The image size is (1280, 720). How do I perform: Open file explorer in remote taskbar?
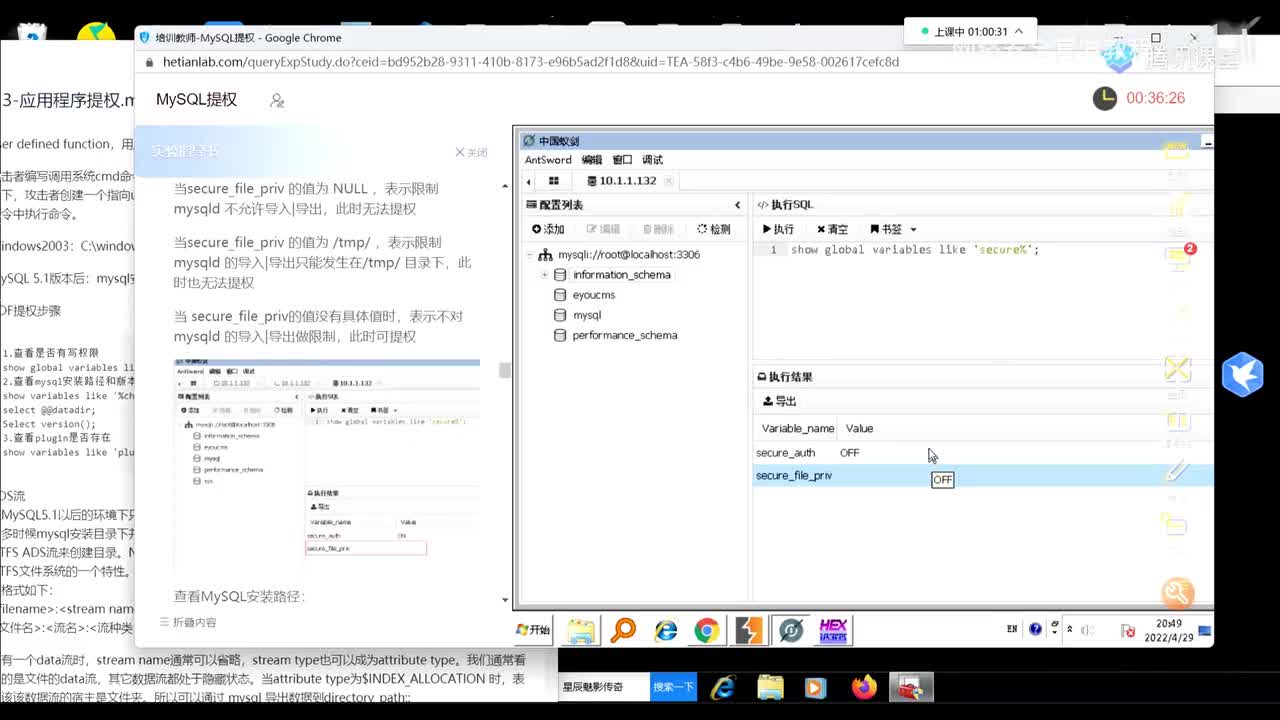581,630
